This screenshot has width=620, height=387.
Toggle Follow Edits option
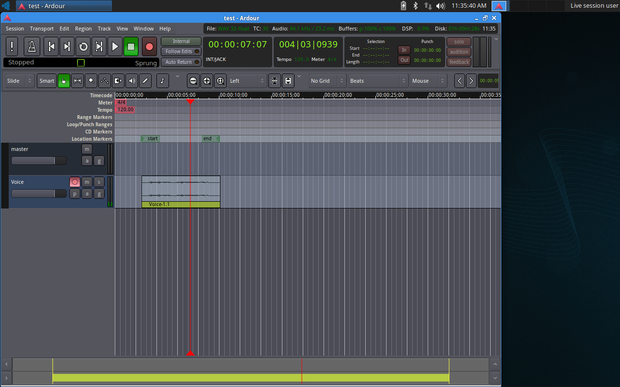click(181, 51)
